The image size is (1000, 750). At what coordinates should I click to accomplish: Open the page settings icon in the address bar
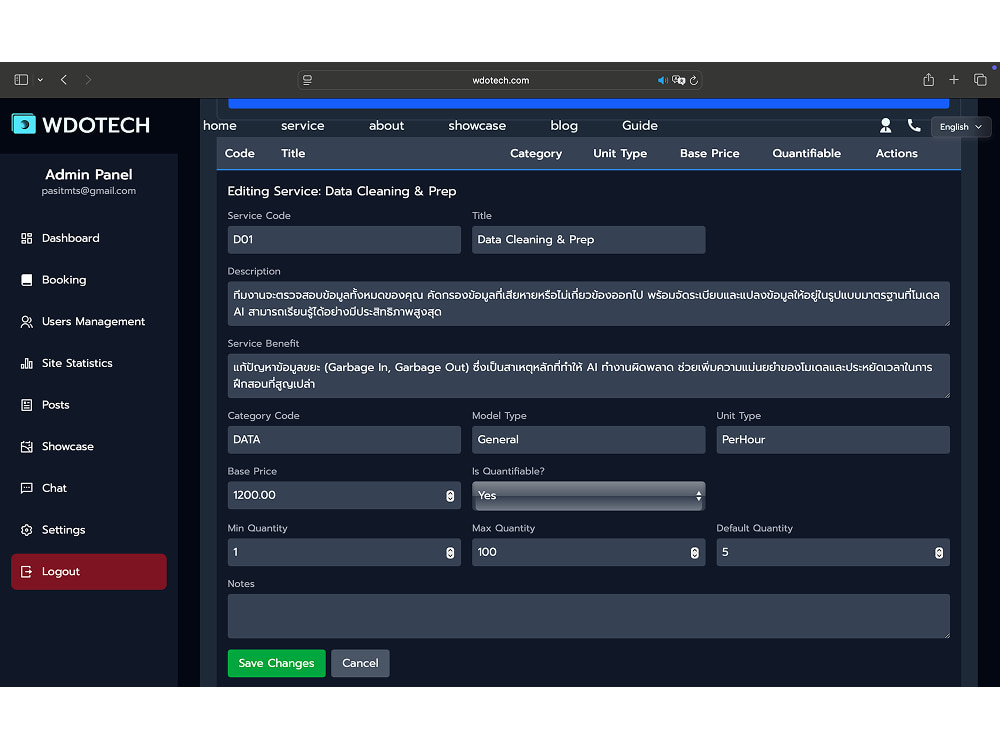pyautogui.click(x=307, y=80)
